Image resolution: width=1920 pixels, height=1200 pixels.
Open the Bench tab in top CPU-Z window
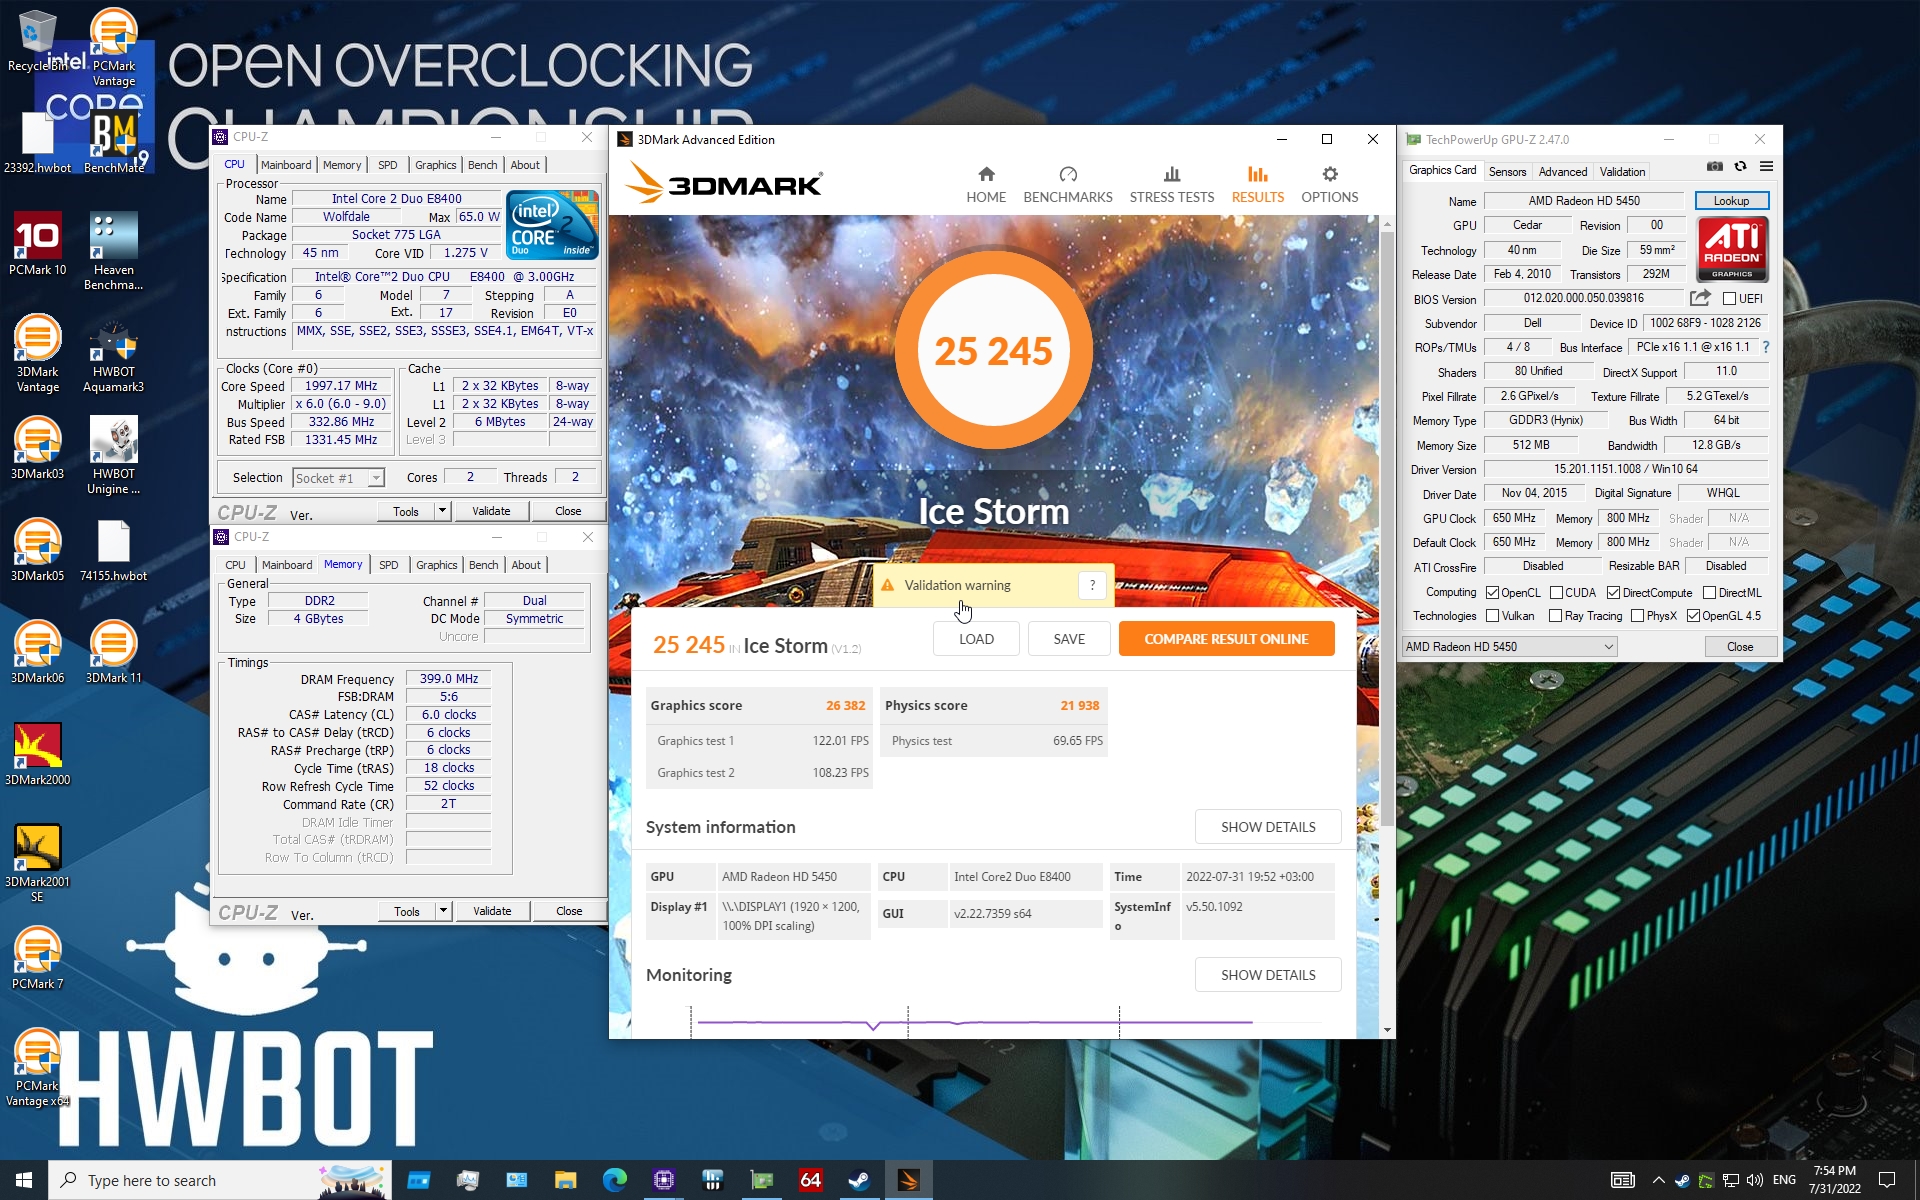click(x=482, y=165)
